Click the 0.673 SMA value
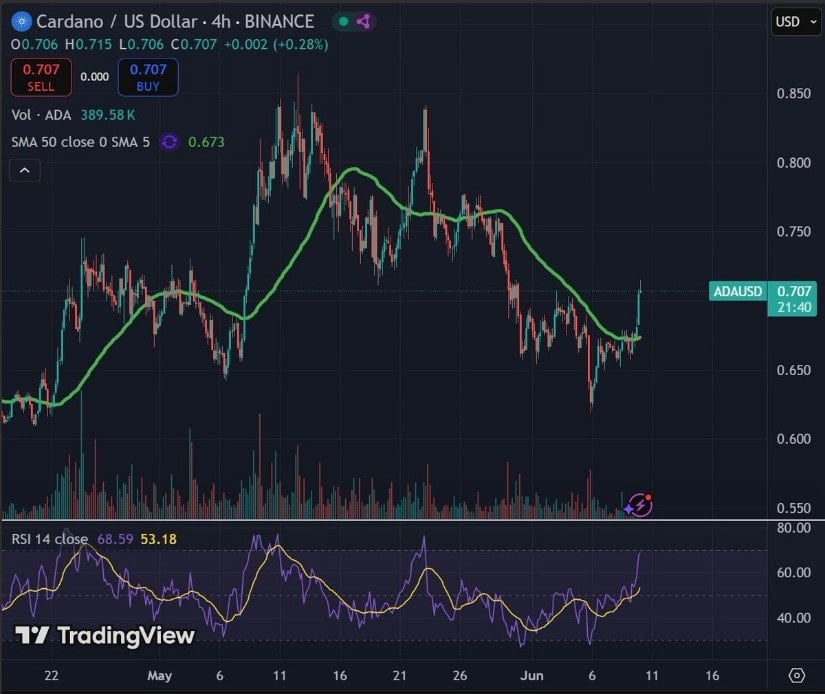Viewport: 825px width, 694px height. point(206,142)
